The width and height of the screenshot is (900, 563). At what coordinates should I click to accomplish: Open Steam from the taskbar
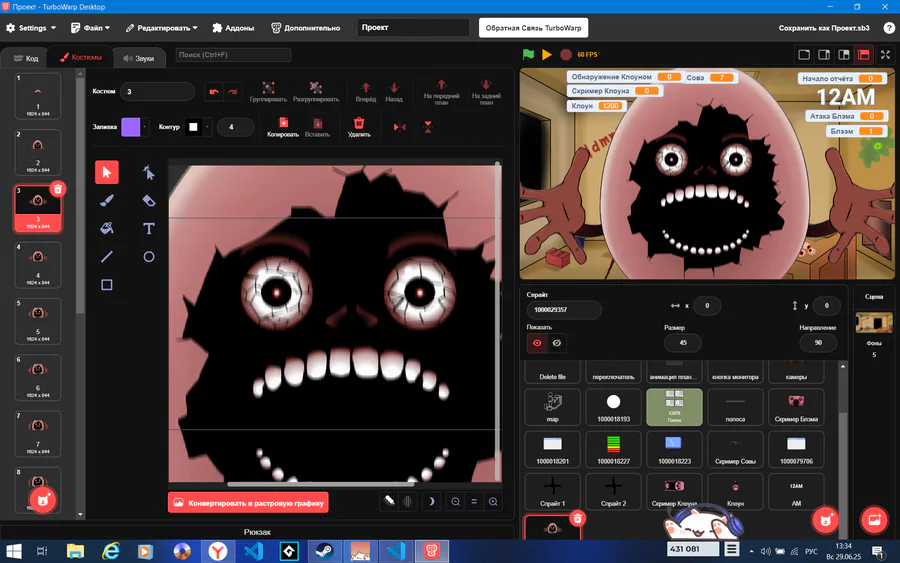(x=324, y=552)
